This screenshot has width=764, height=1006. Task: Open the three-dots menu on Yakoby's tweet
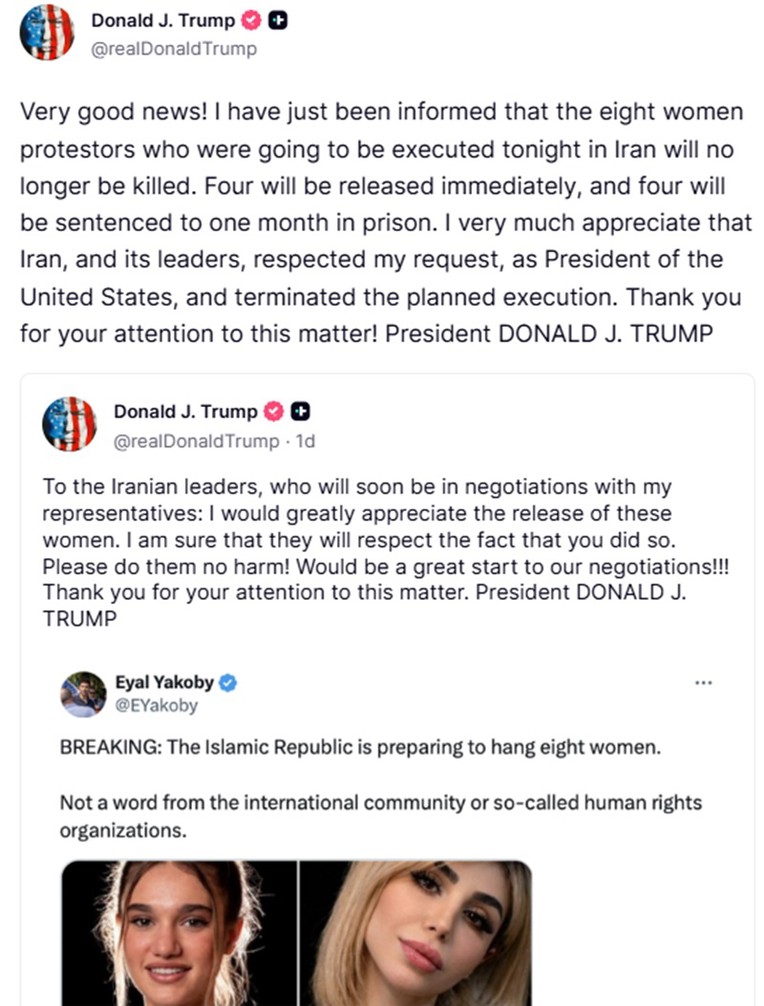pyautogui.click(x=703, y=684)
